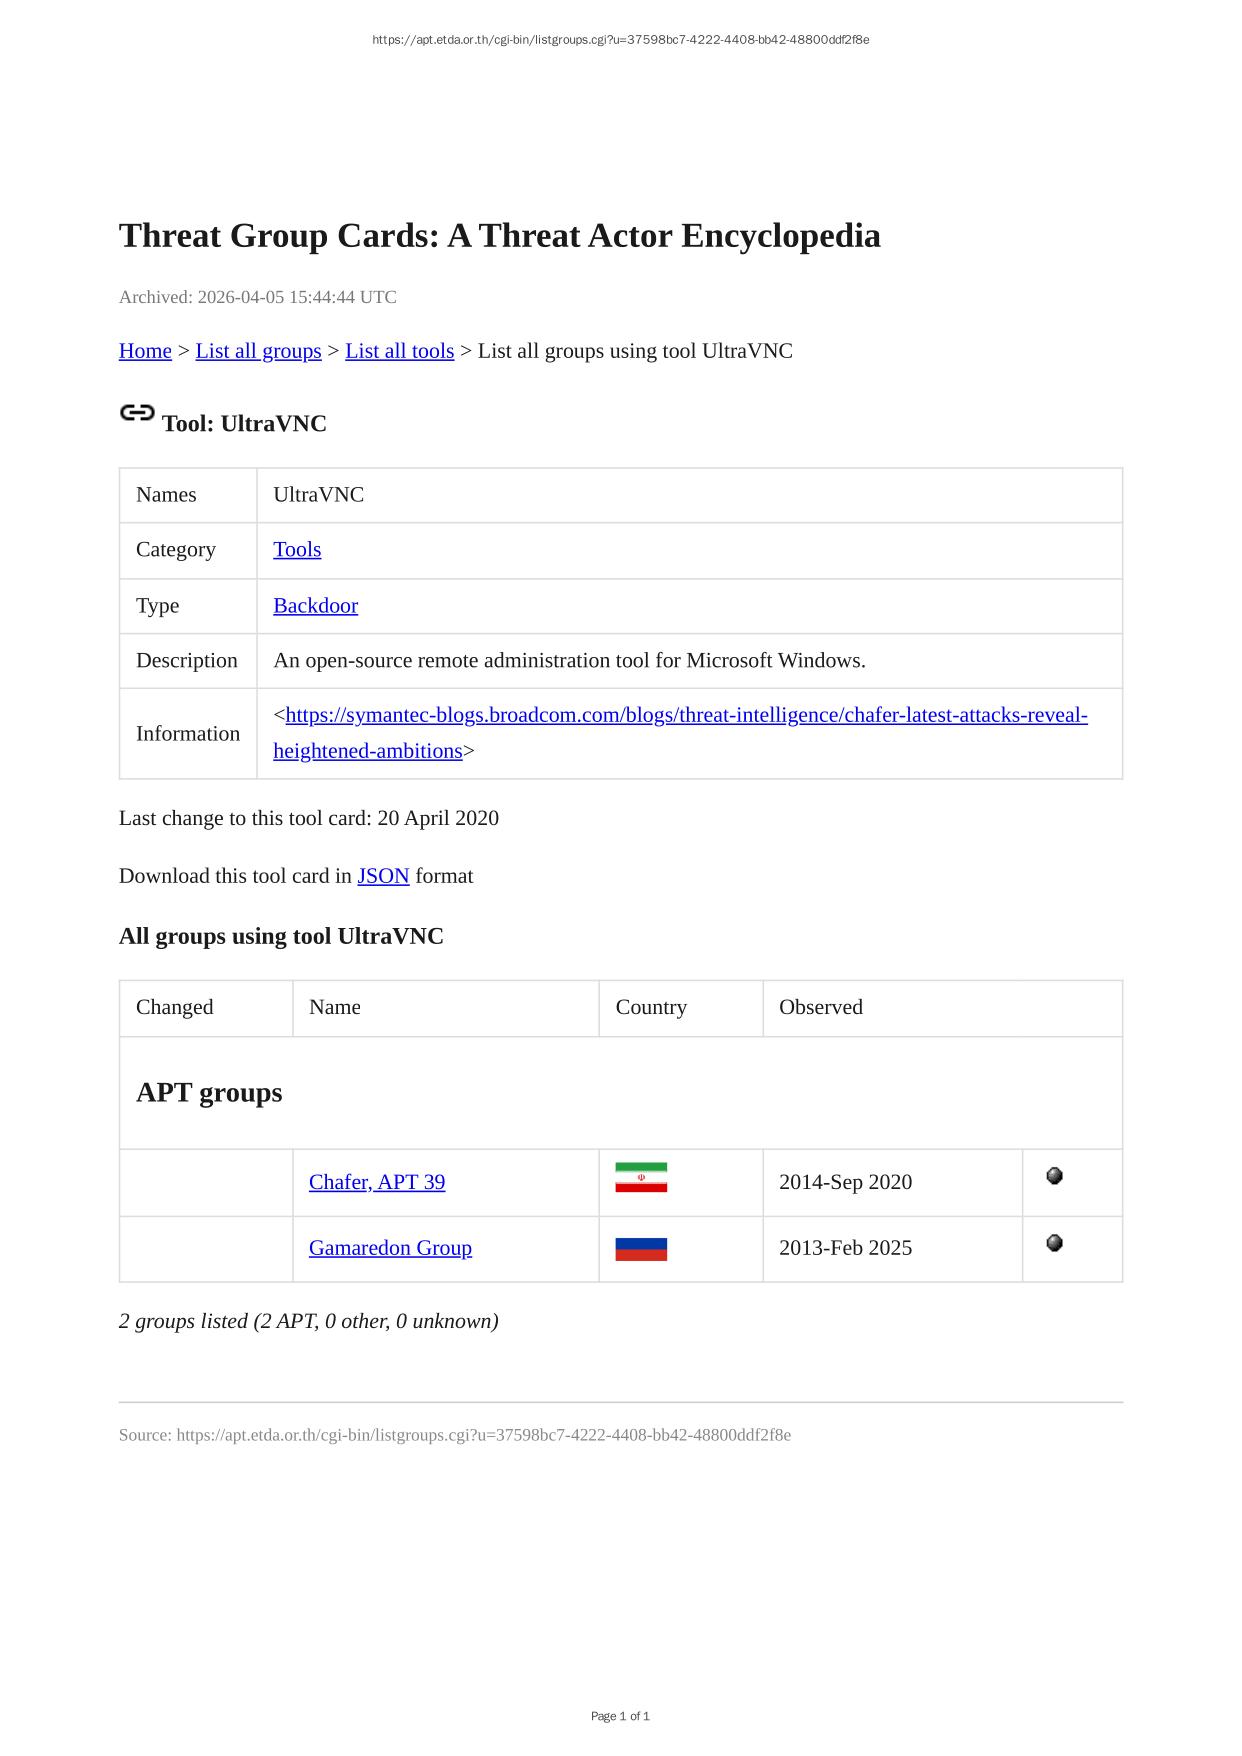Open the Tools category link
Screen dimensions: 1242x1756
297,550
